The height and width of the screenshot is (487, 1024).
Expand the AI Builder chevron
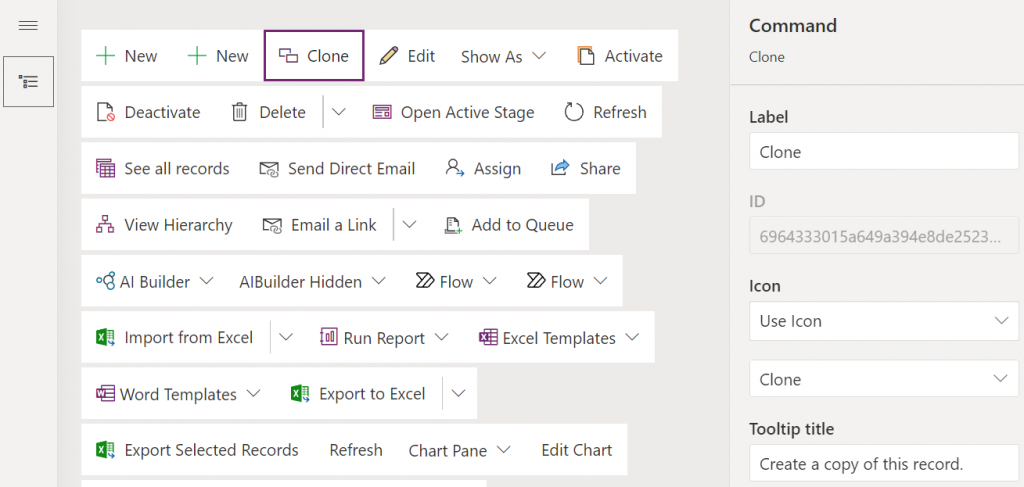coord(206,281)
